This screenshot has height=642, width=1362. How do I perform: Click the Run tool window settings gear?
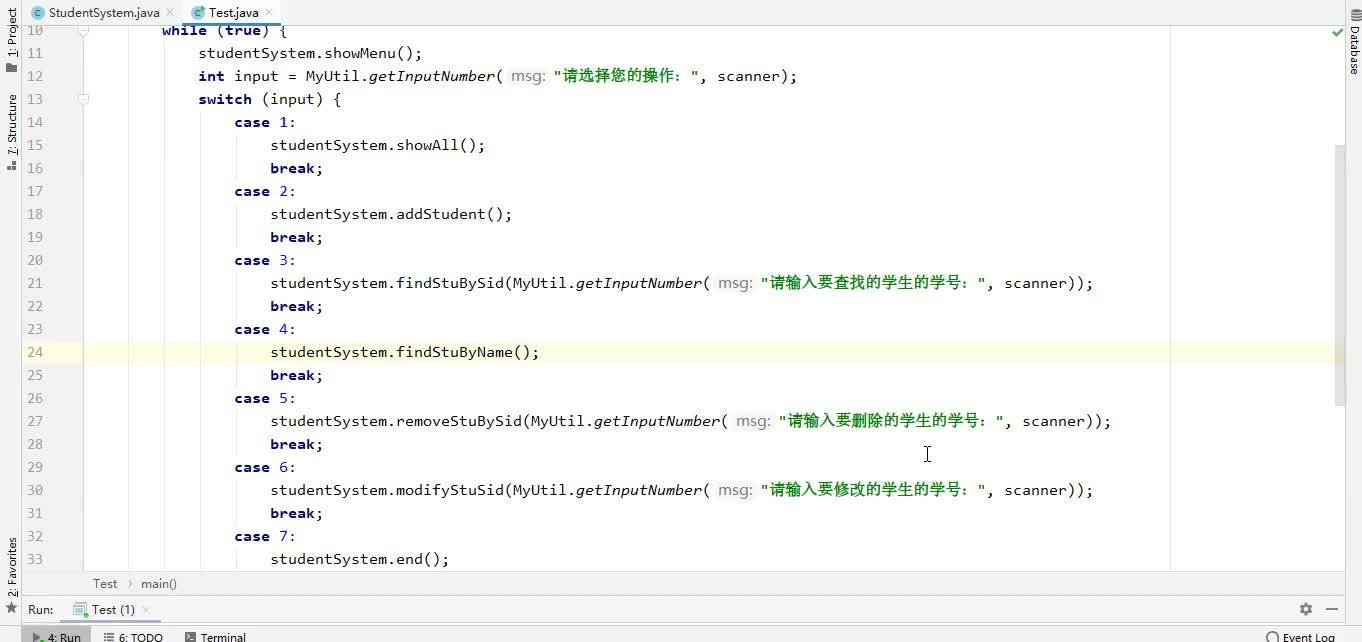[1306, 609]
